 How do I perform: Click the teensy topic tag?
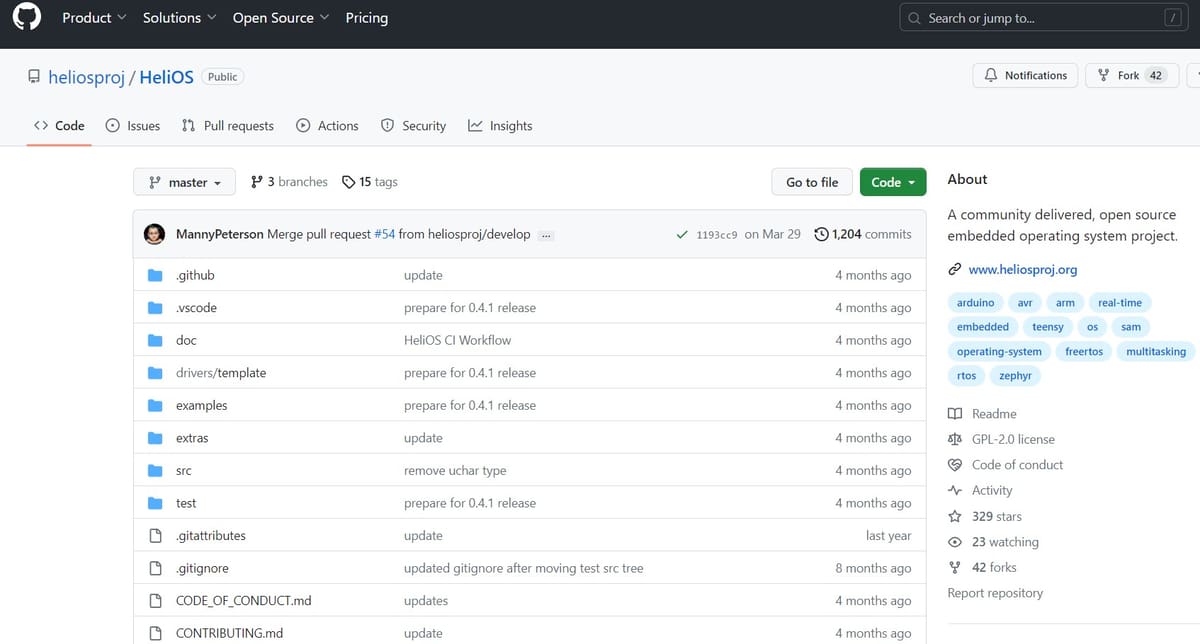click(x=1048, y=326)
